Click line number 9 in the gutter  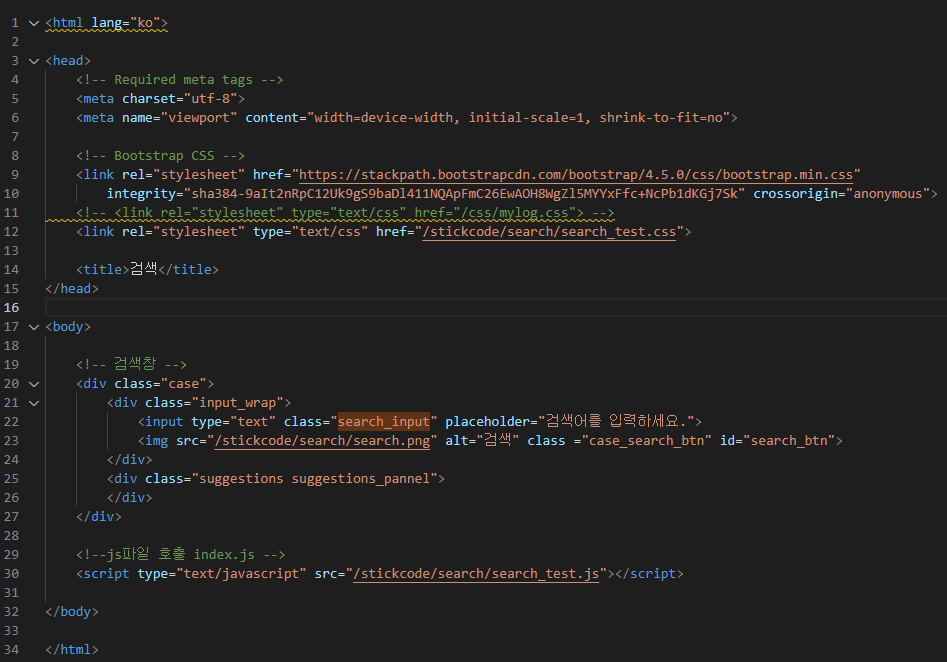pos(15,175)
